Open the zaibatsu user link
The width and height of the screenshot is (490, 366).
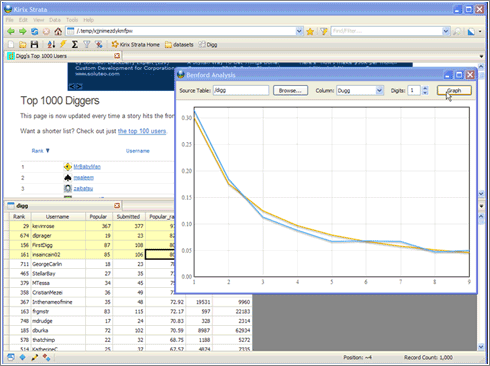tap(83, 188)
